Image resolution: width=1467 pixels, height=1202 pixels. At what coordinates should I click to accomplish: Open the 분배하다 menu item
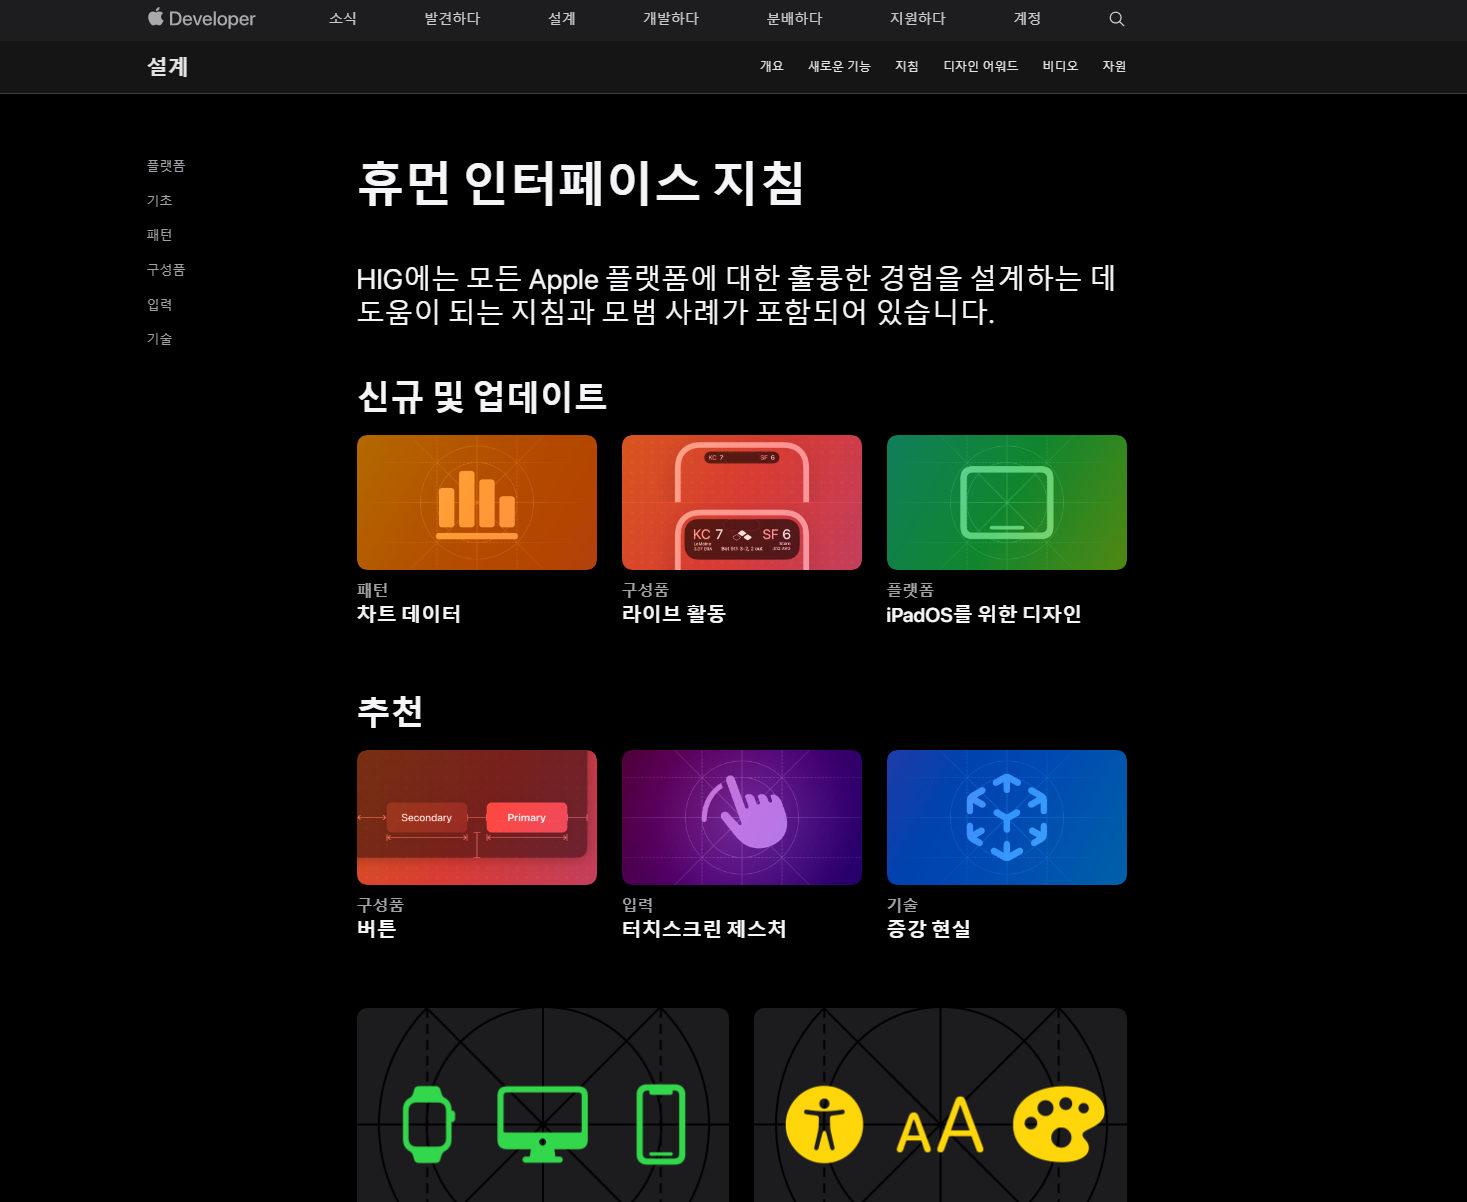(795, 19)
